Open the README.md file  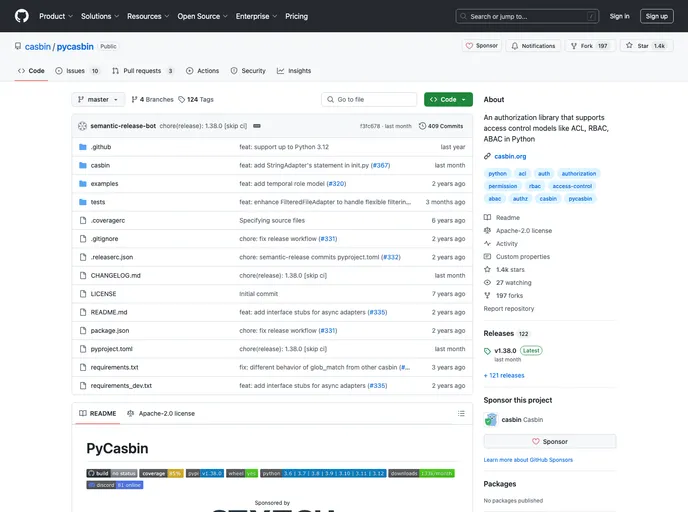coord(109,312)
